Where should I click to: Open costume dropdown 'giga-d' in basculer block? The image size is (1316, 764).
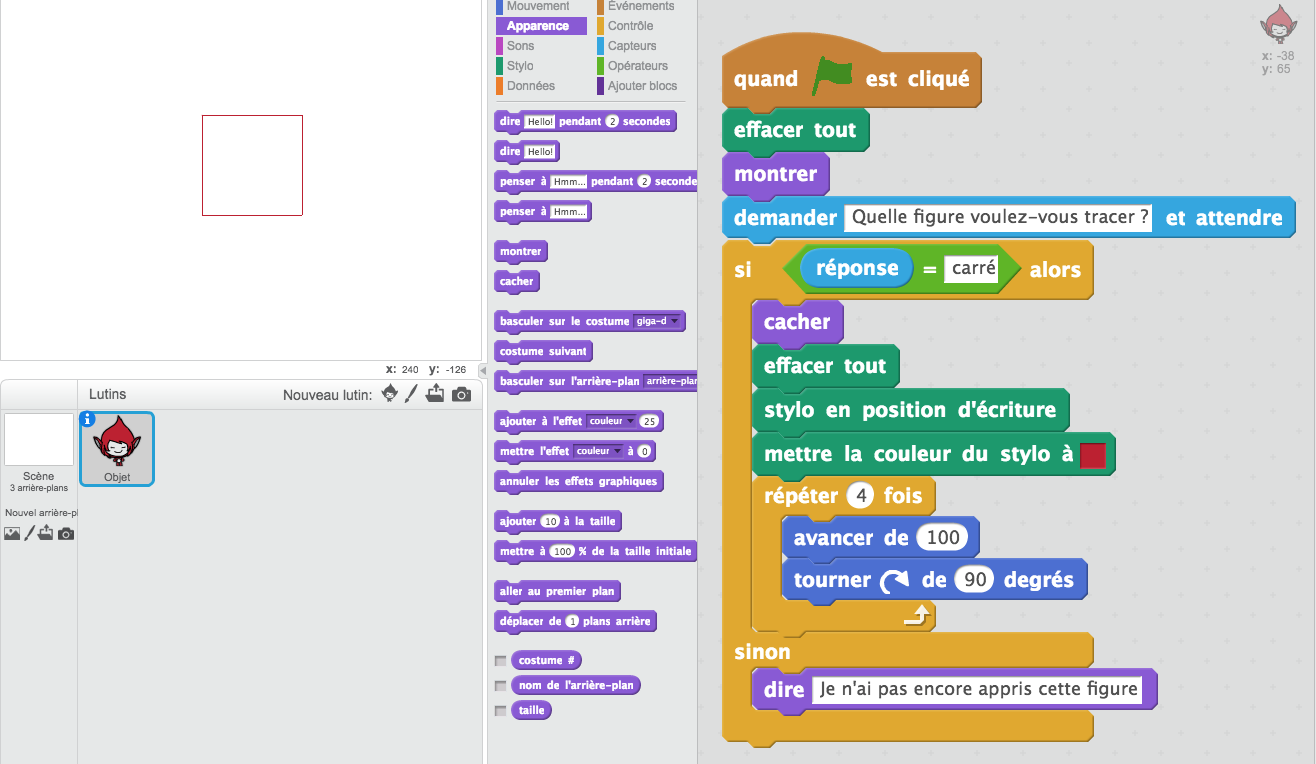pos(657,321)
